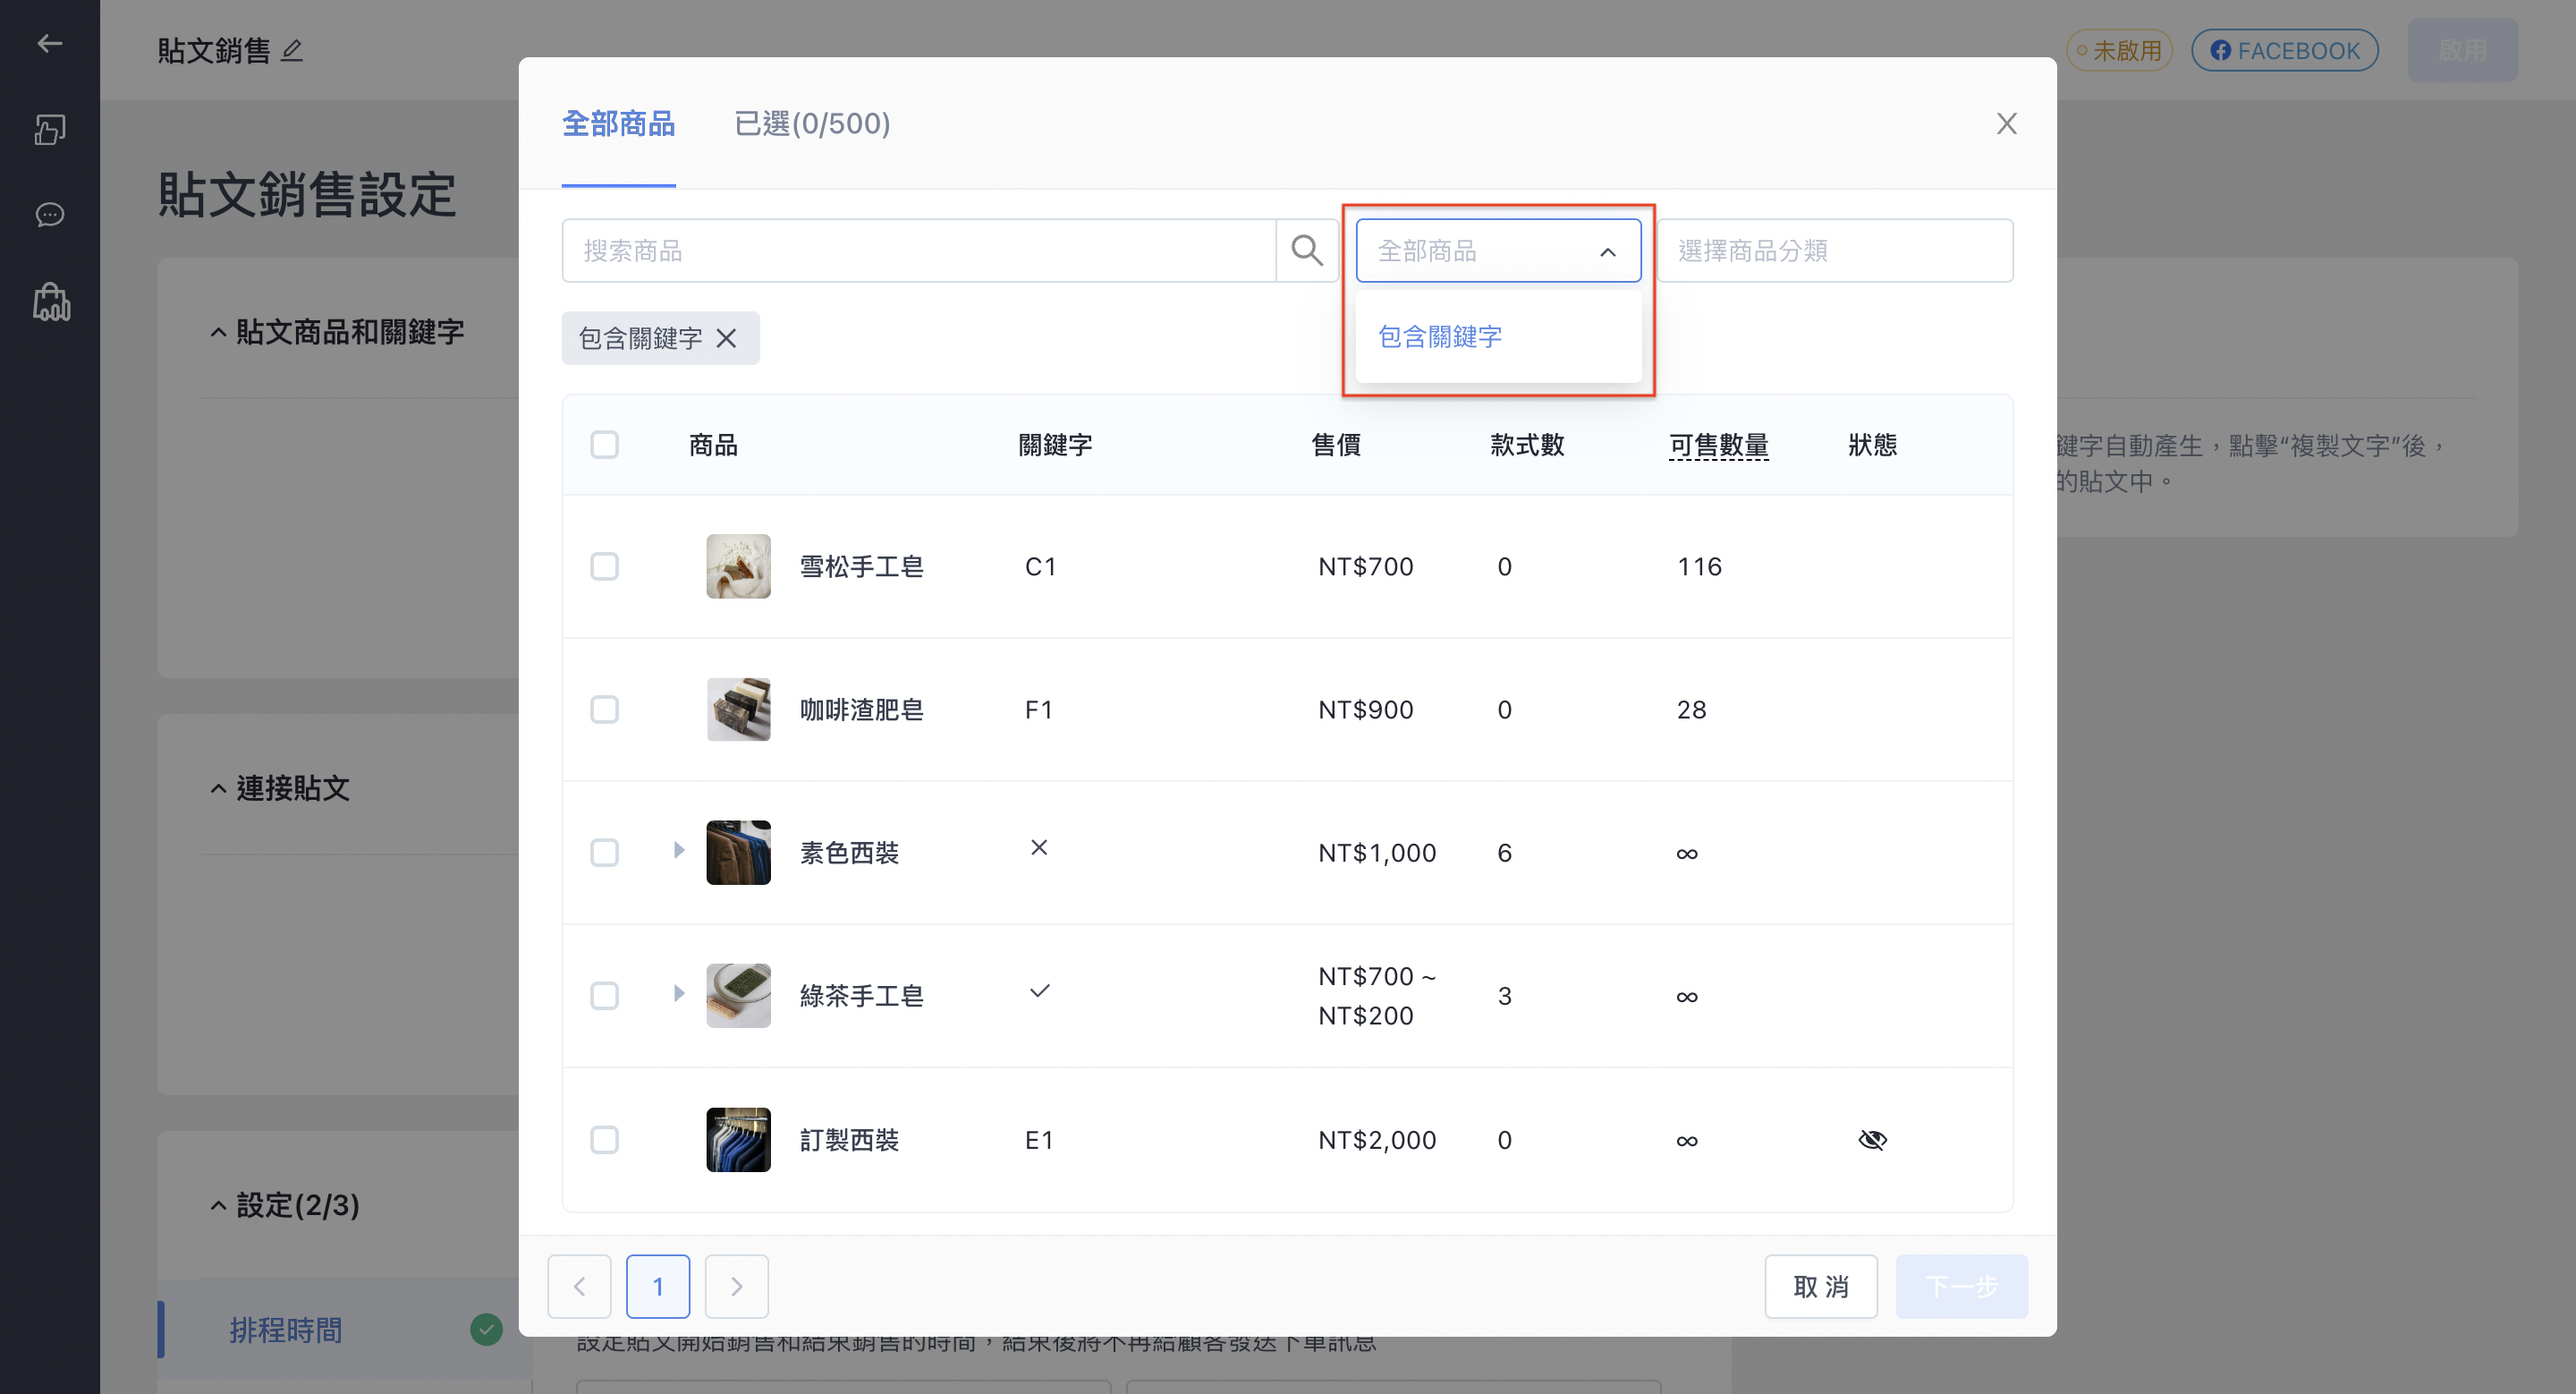Viewport: 2576px width, 1394px height.
Task: Click the 款式數 column header
Action: point(1527,445)
